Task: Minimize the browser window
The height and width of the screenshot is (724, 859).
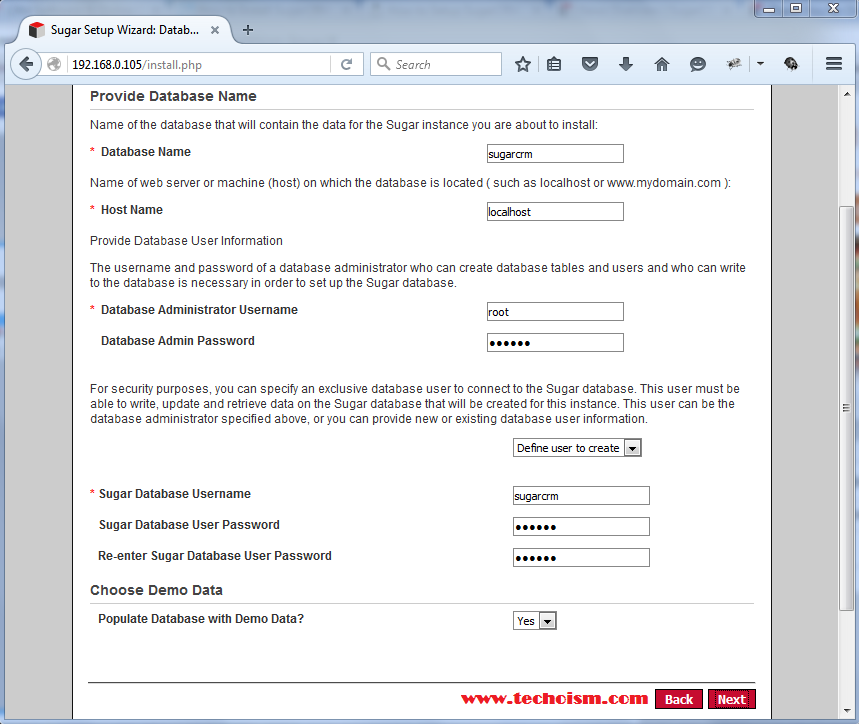Action: (769, 9)
